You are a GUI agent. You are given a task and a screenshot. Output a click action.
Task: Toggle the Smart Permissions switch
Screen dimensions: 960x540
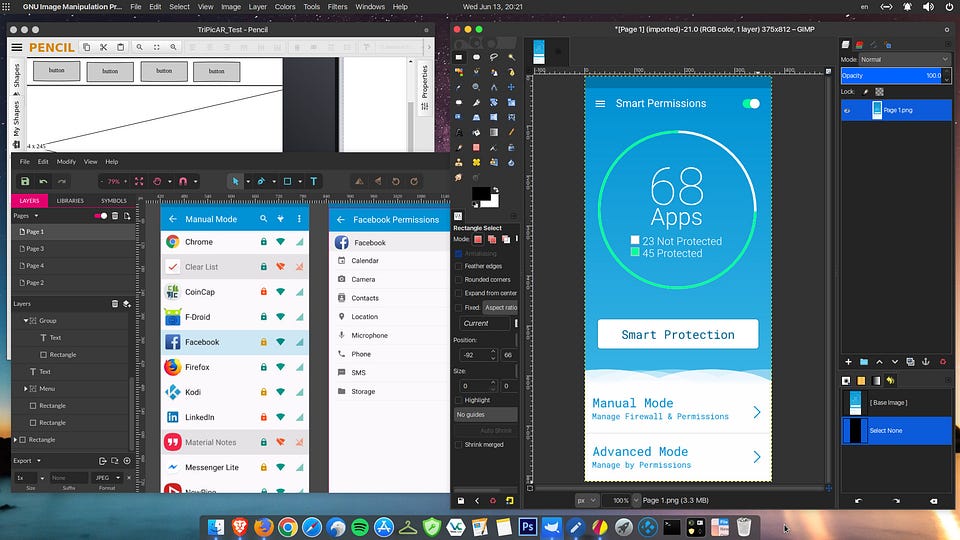(x=751, y=103)
